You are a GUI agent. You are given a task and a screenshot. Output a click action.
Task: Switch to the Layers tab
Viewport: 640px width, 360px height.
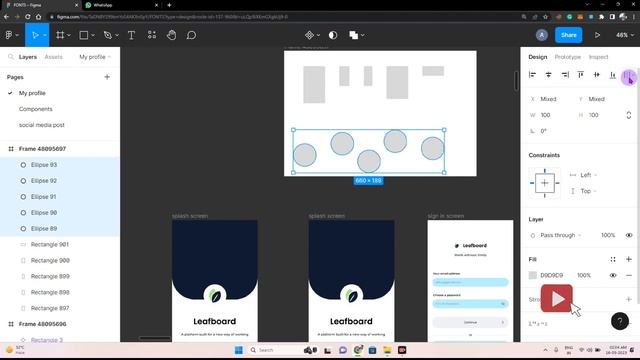click(28, 57)
